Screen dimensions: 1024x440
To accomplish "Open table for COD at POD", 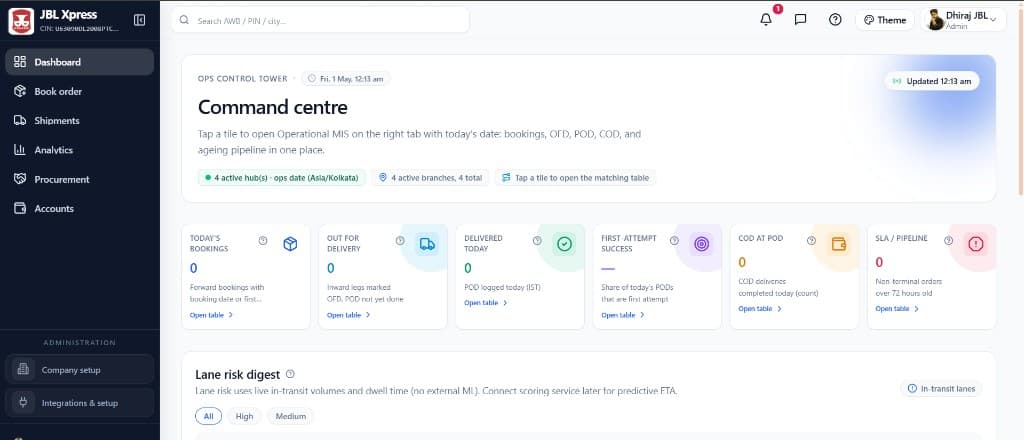I will 760,309.
